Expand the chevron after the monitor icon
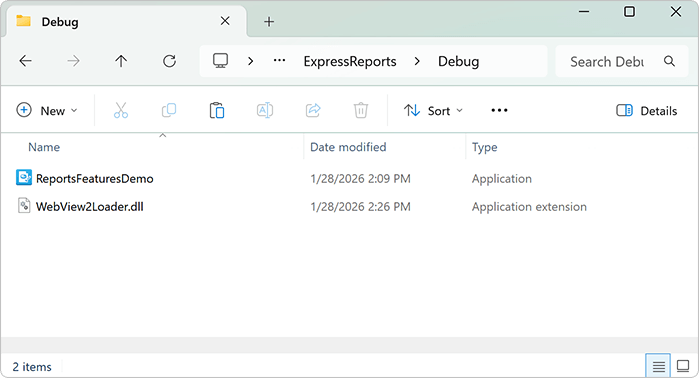 coord(251,61)
